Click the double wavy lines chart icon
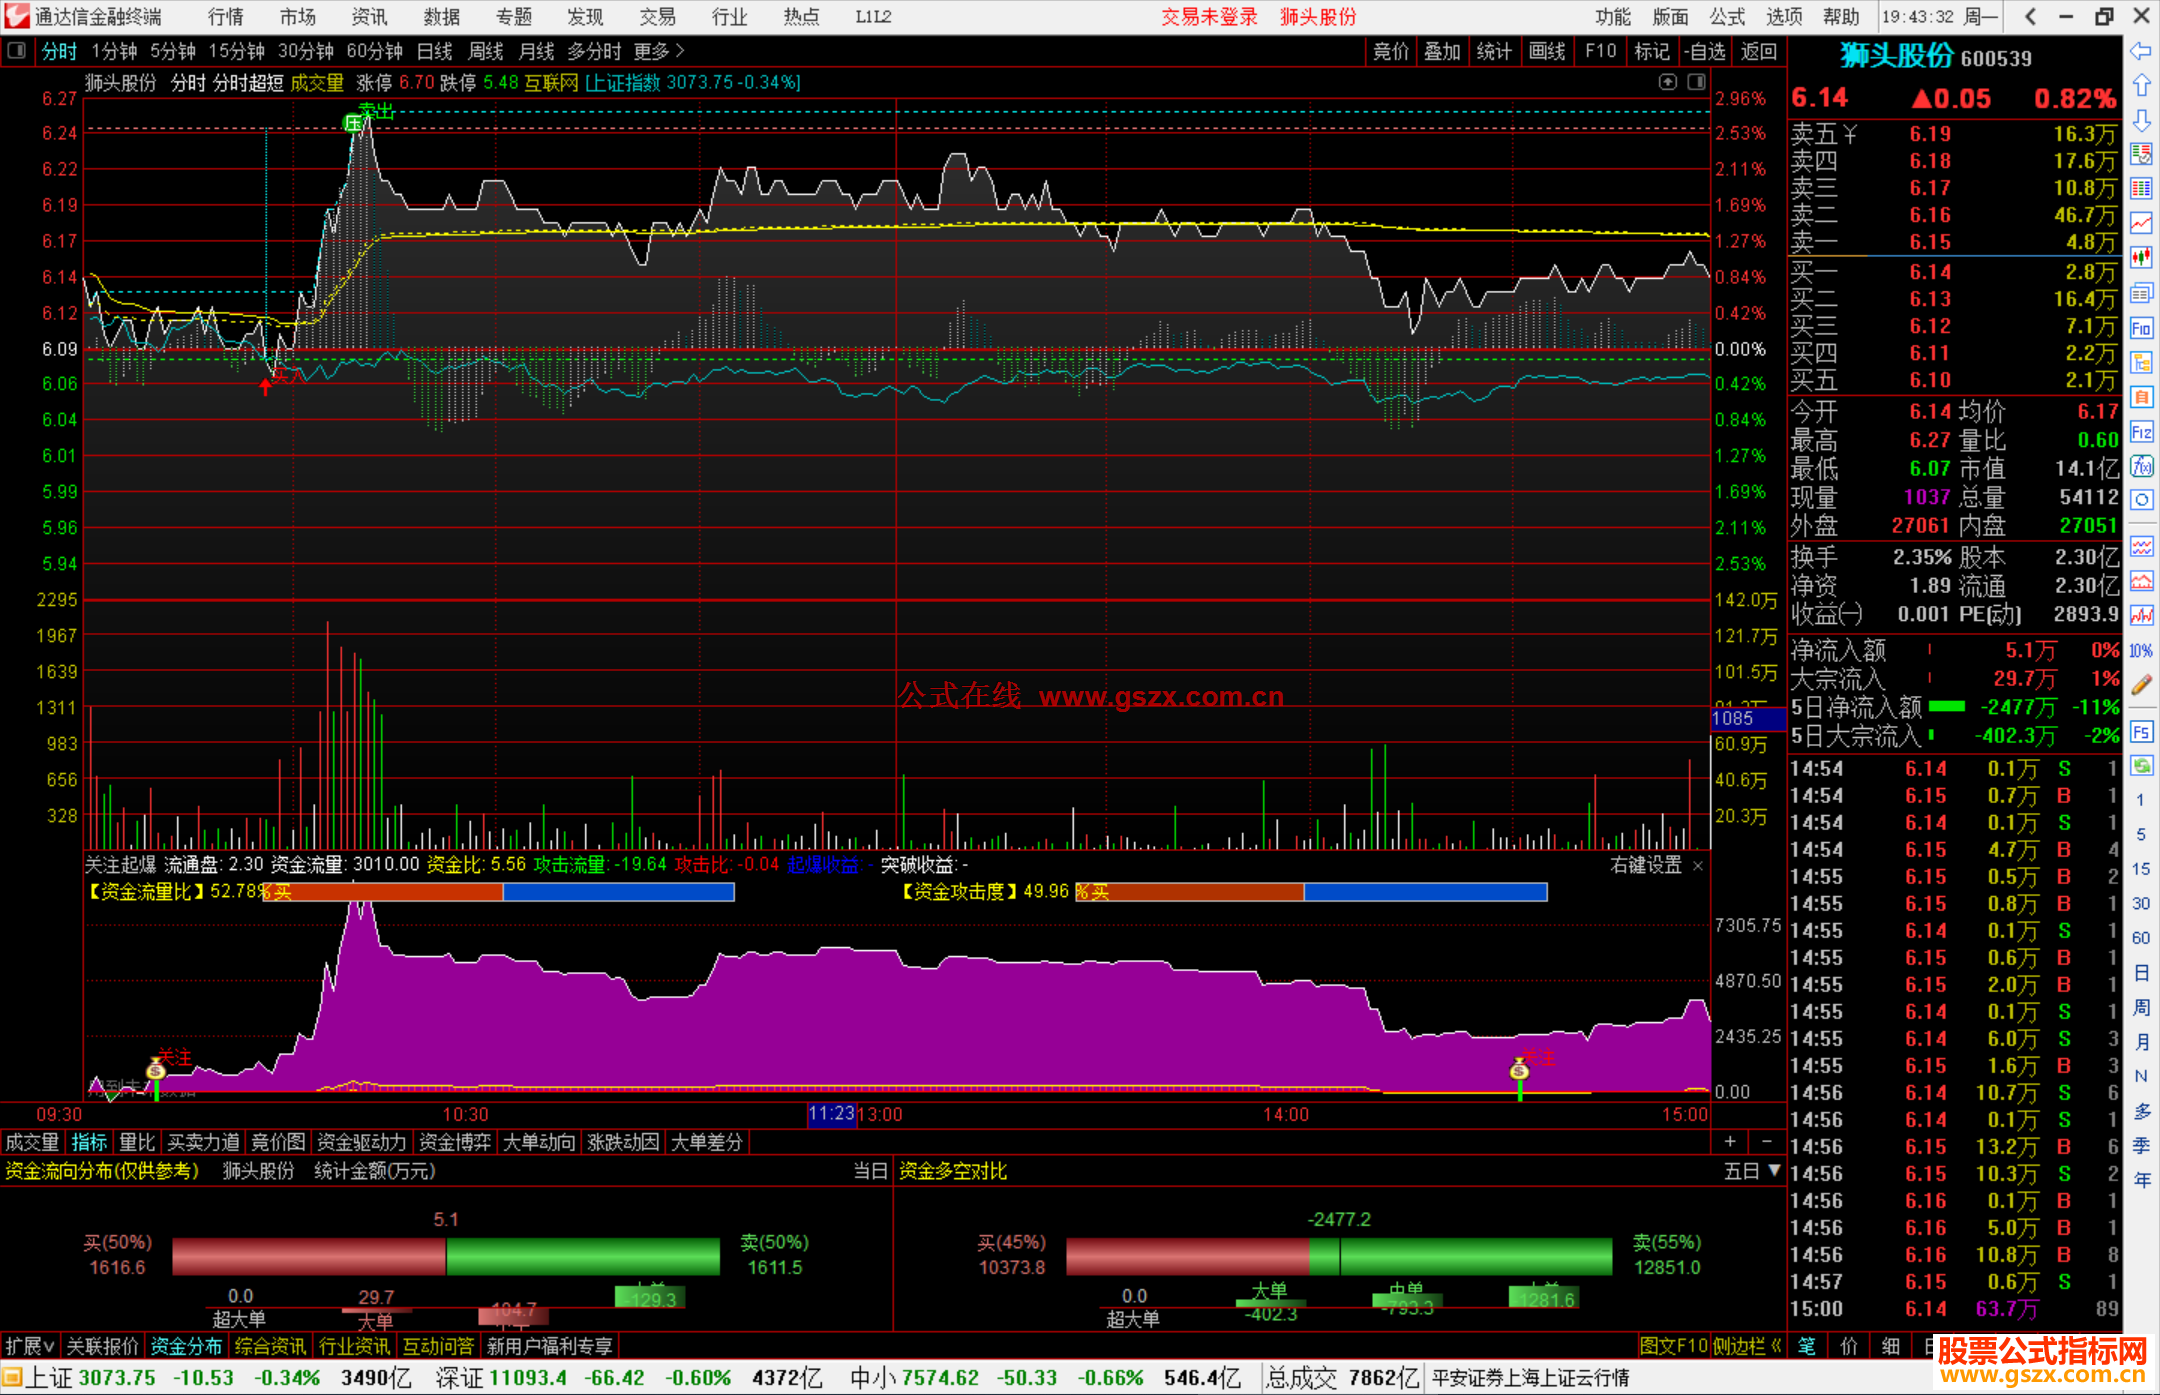The height and width of the screenshot is (1395, 2160). click(x=2141, y=547)
